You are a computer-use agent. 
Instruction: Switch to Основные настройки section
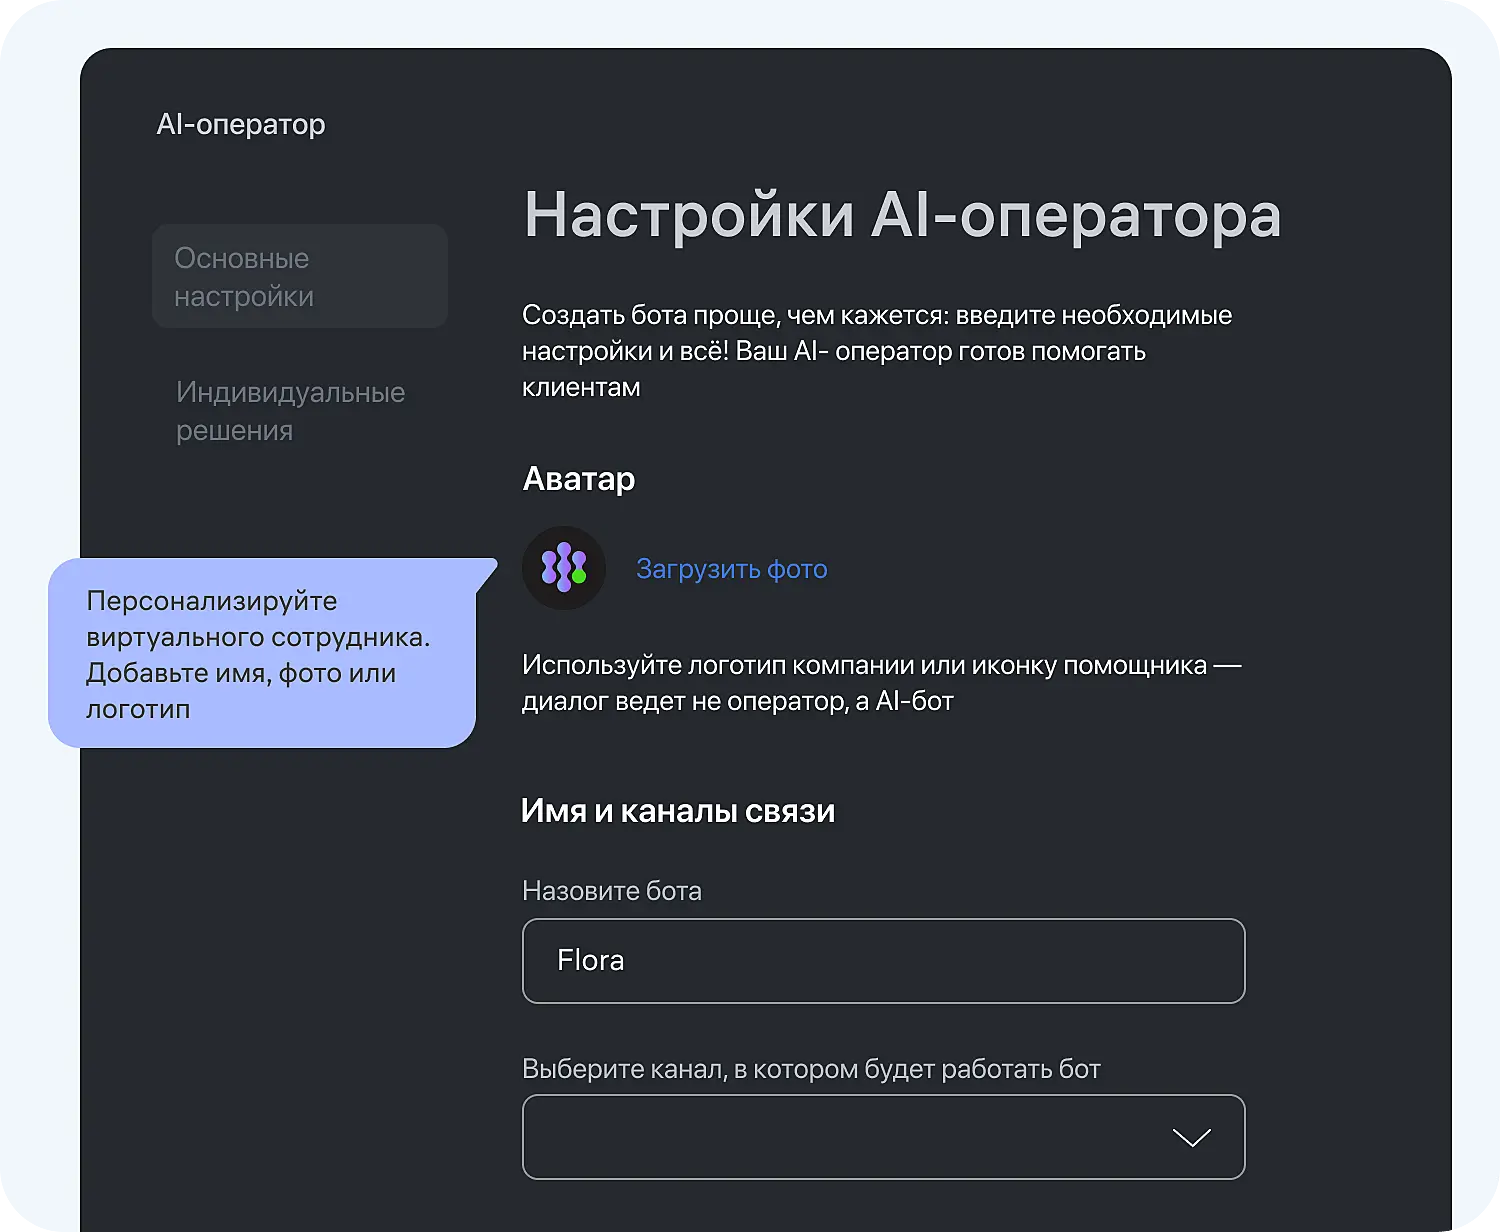tap(298, 276)
